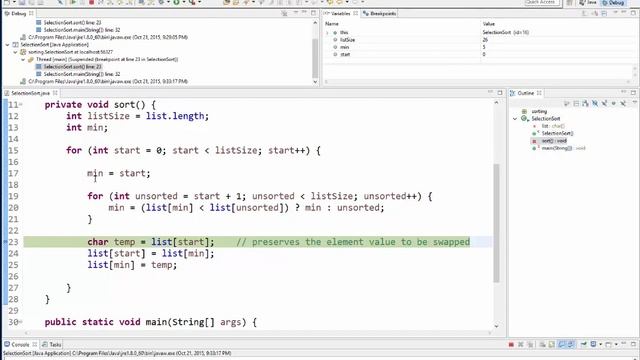Click the editor scroll down arrow

496,326
